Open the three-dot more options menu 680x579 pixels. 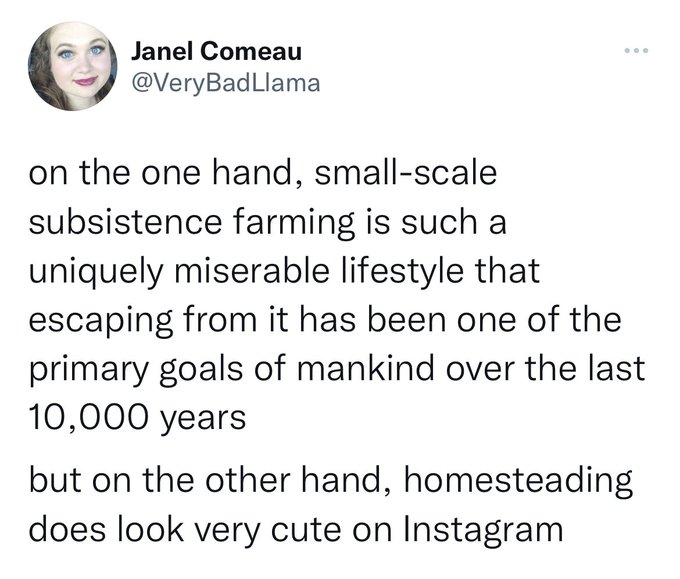click(639, 48)
